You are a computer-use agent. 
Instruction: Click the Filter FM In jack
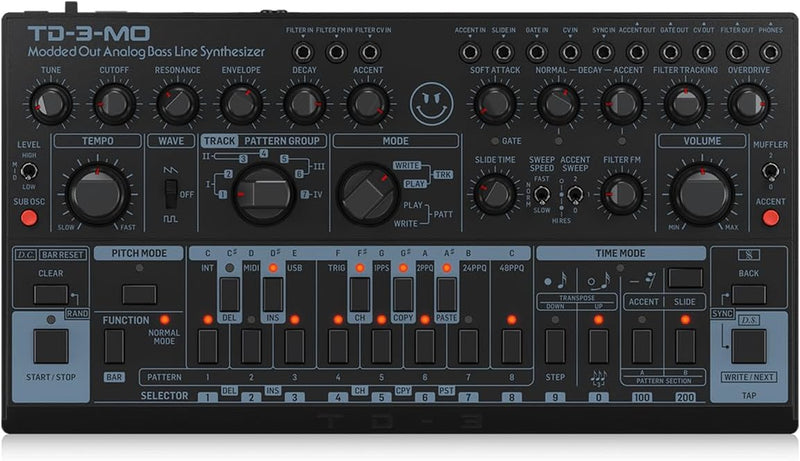coord(336,52)
